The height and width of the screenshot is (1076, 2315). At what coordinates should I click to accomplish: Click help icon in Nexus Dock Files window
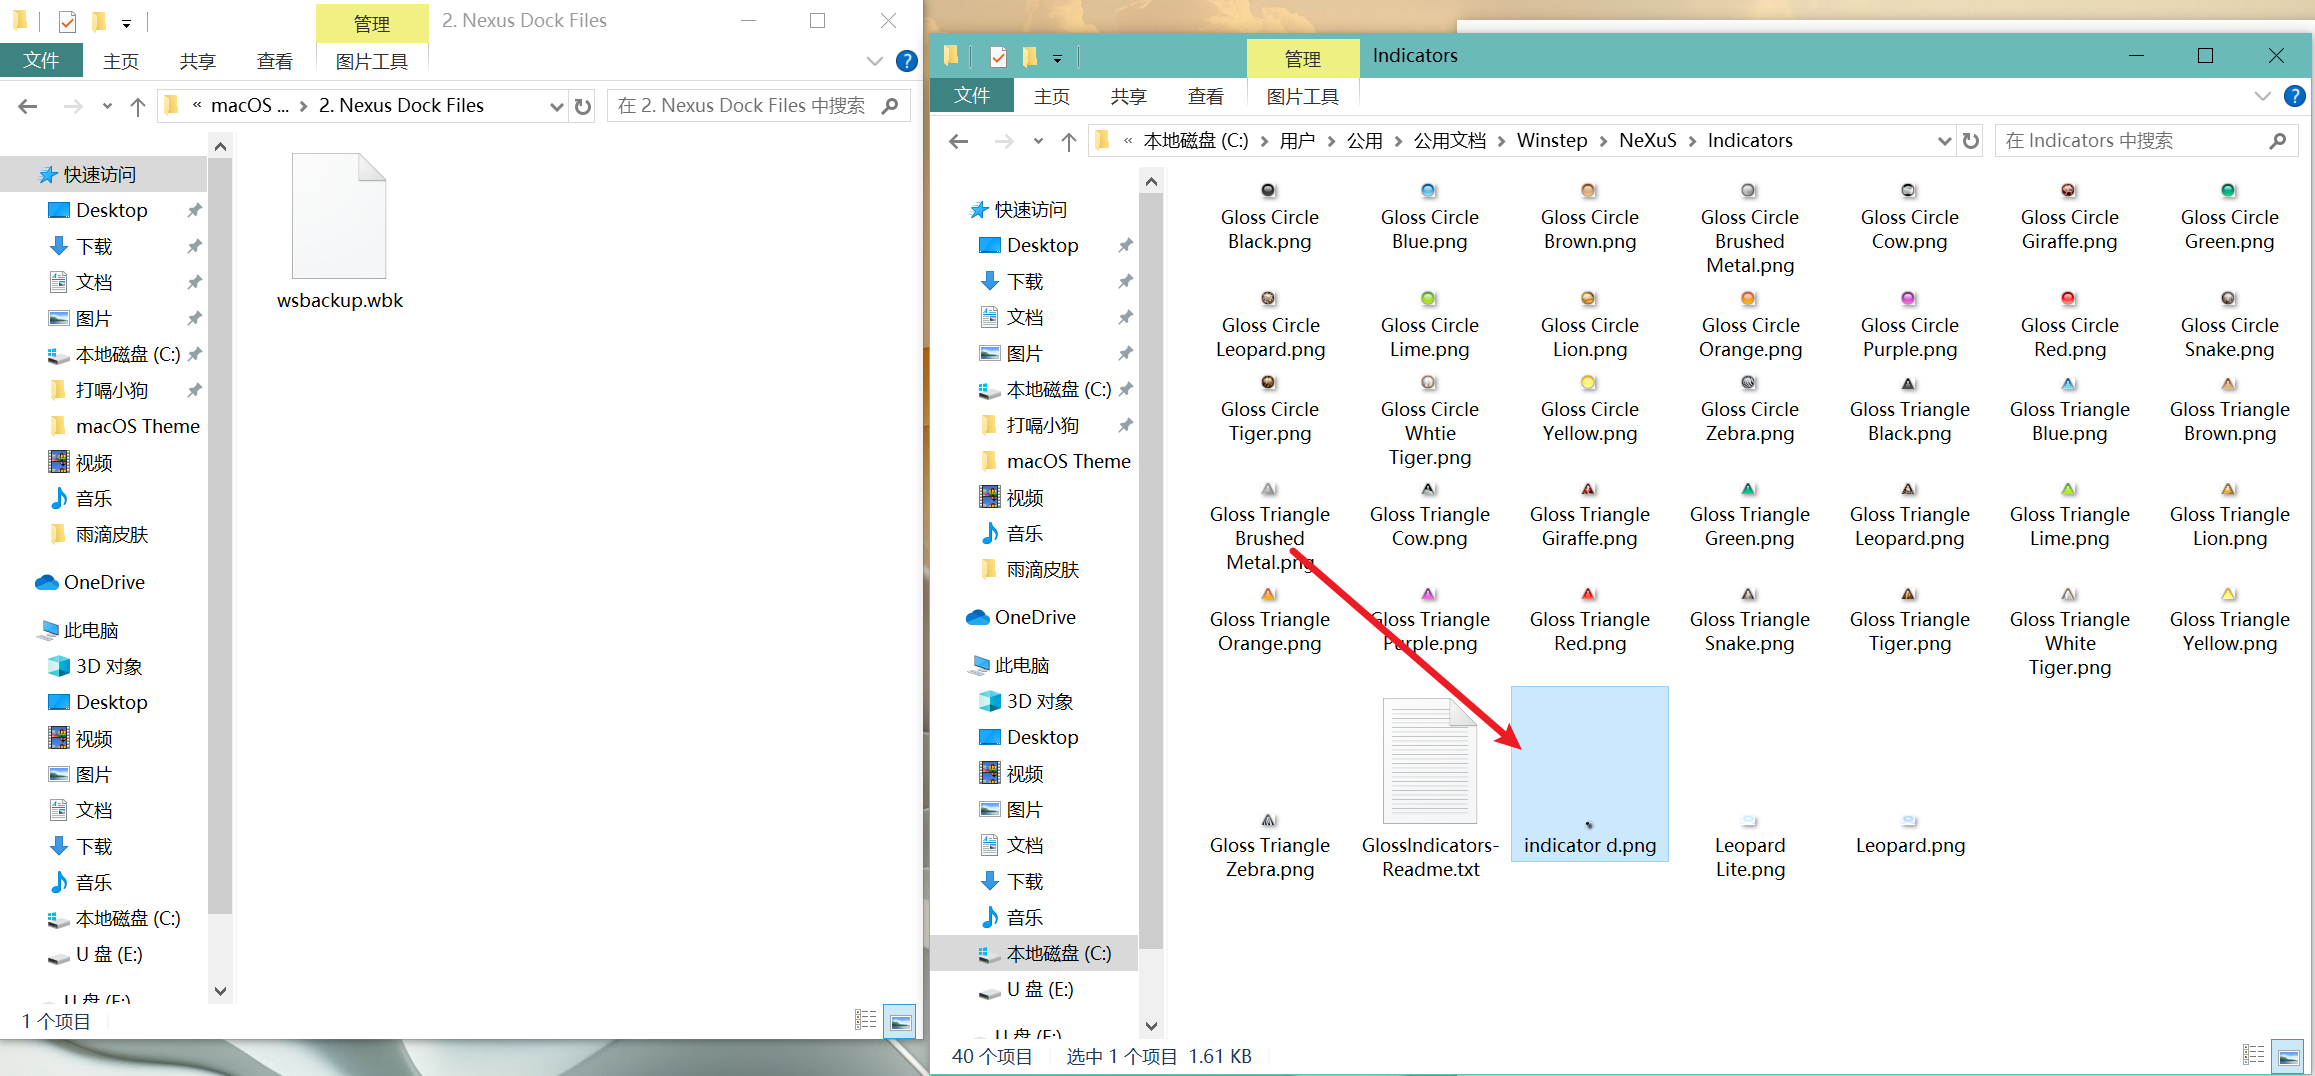[x=906, y=61]
